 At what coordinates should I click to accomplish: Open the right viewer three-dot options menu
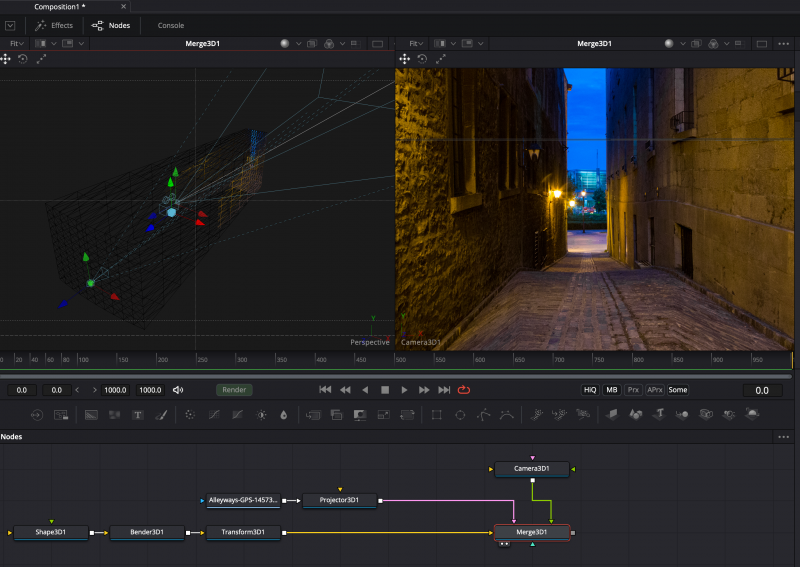click(784, 44)
